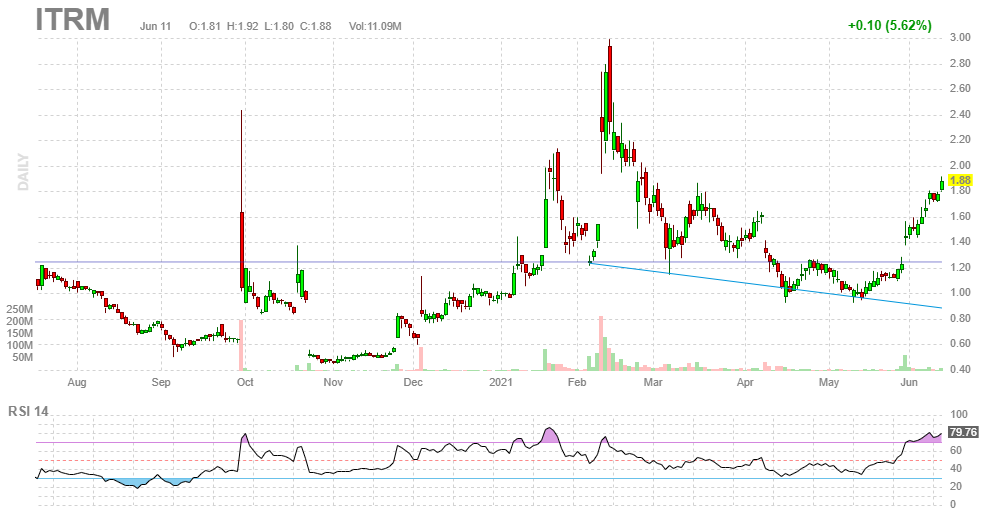This screenshot has width=990, height=520.
Task: Click the 2.00 price axis label
Action: [x=960, y=165]
